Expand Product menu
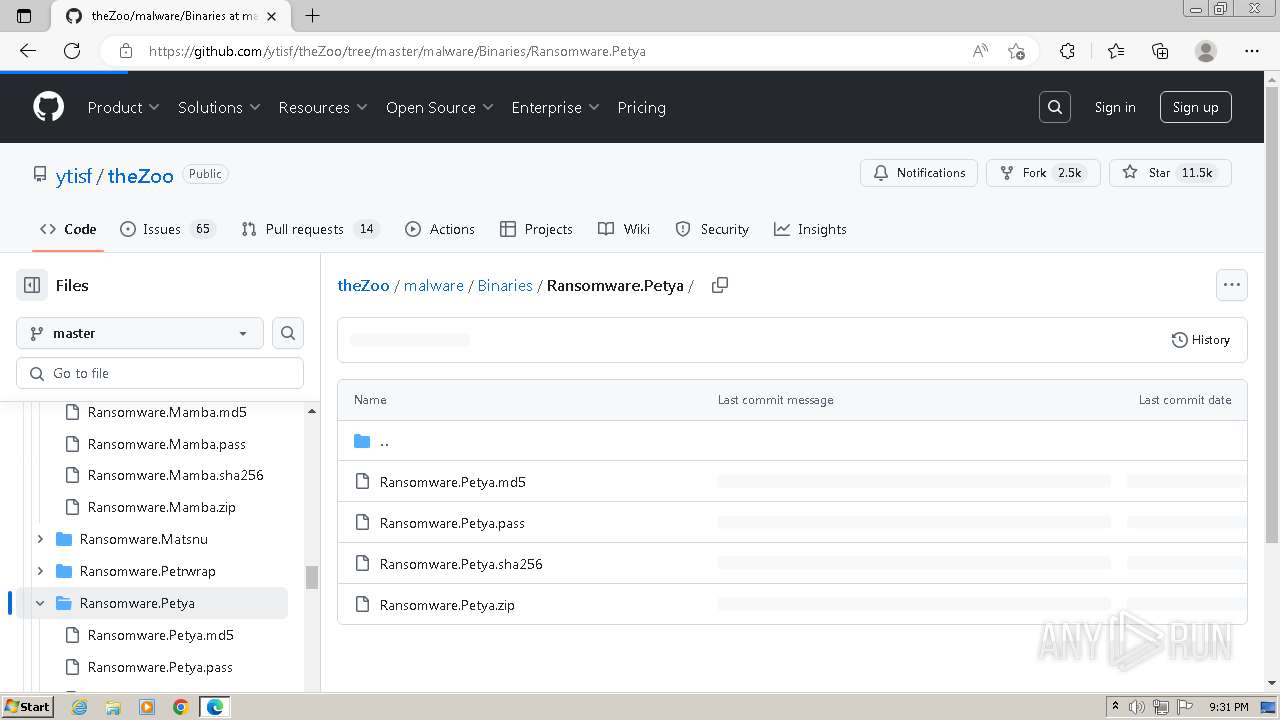Screen dimensions: 1280x720 [x=123, y=107]
